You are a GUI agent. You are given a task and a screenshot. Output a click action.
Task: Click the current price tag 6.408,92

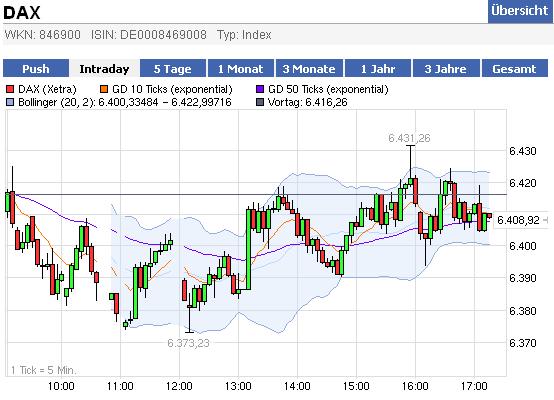click(518, 220)
